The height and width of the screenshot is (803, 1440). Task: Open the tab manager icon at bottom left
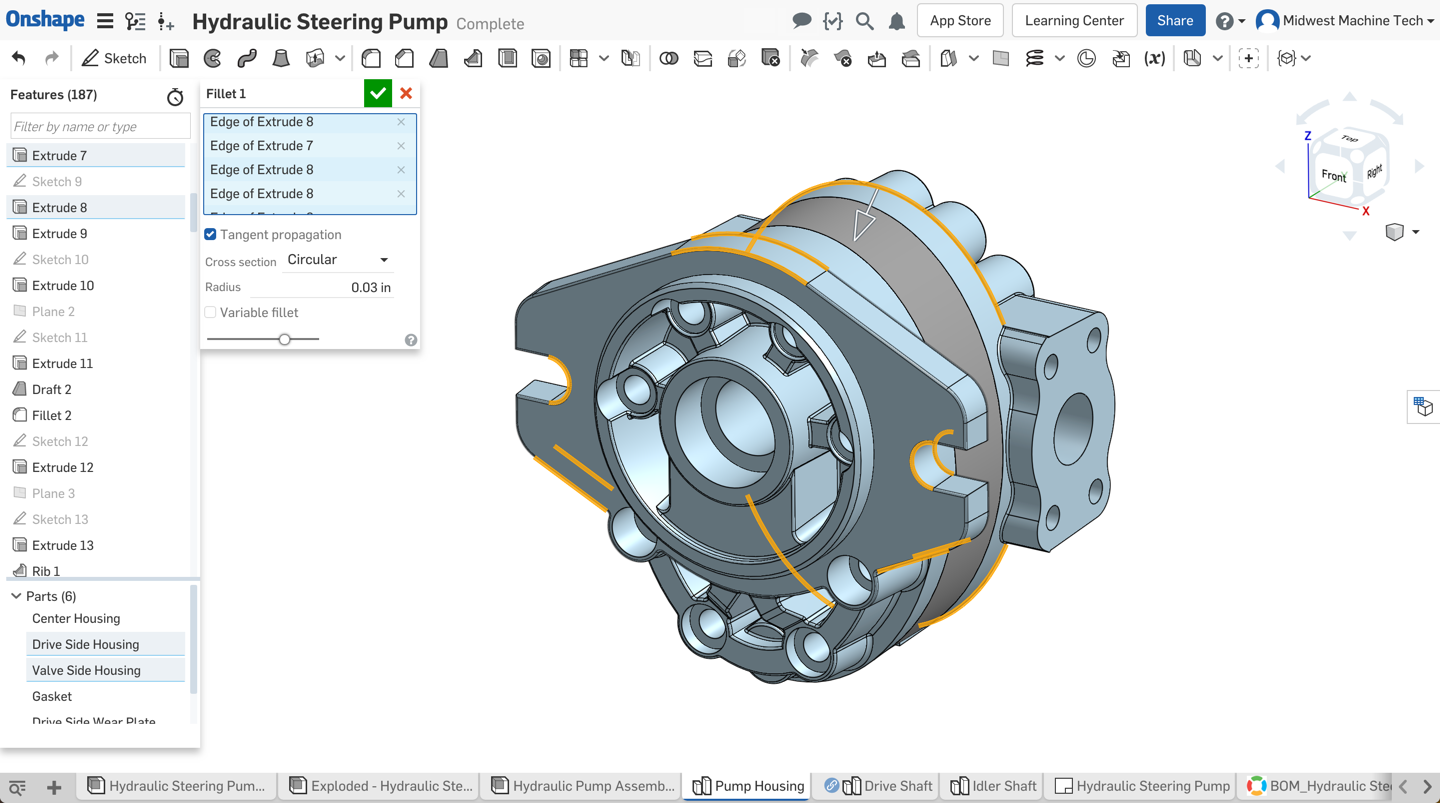click(x=17, y=787)
